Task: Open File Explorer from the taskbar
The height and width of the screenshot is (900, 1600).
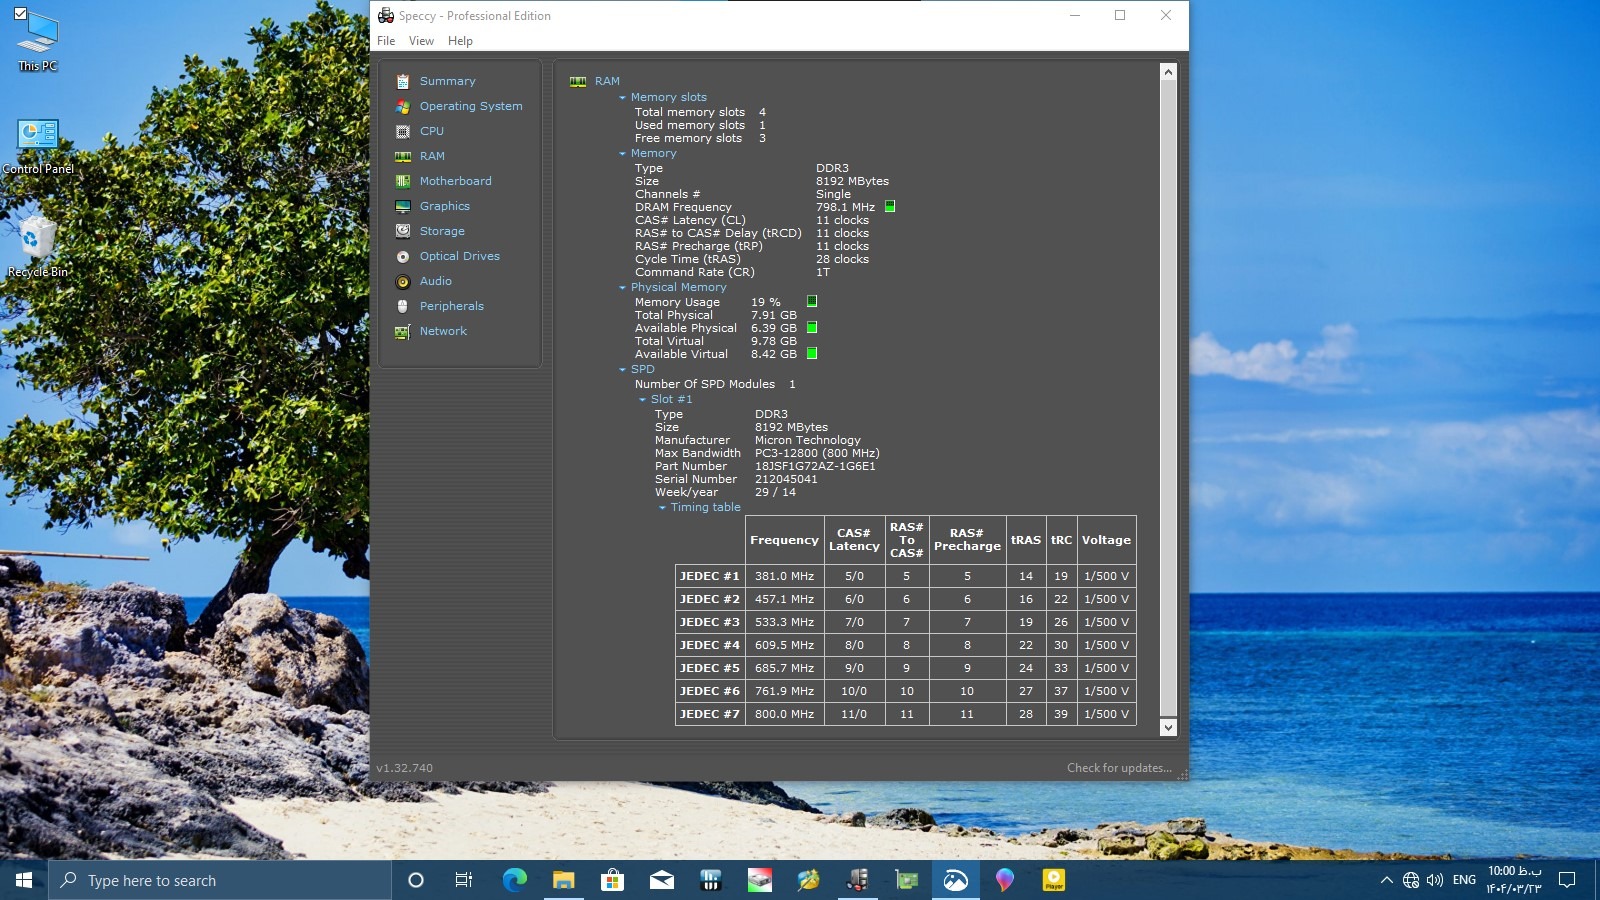Action: [563, 880]
